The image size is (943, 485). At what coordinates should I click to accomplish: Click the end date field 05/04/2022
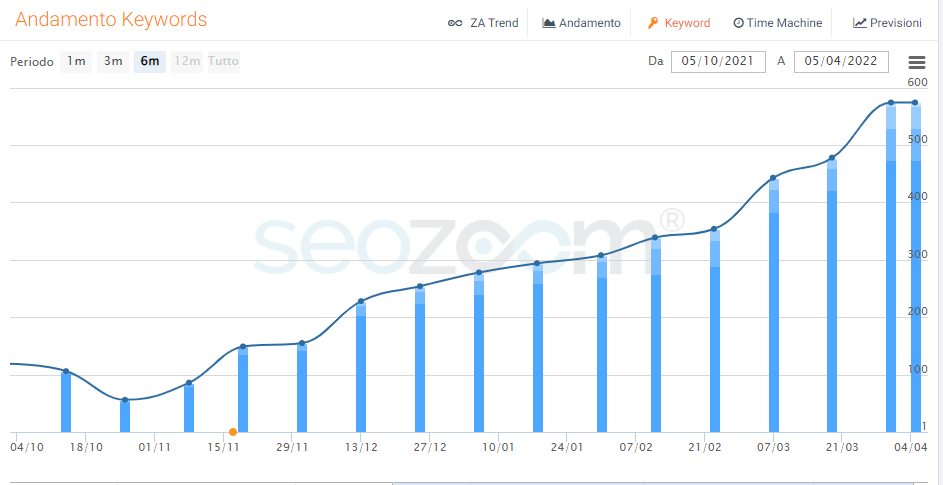coord(841,62)
